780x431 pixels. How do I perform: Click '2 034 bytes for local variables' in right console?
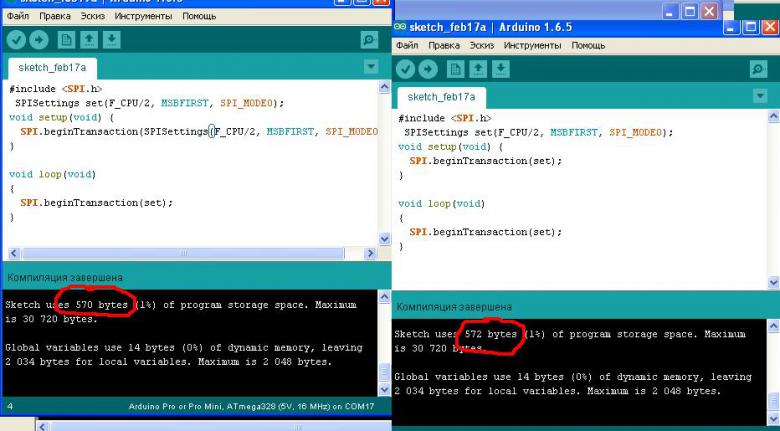tap(488, 391)
